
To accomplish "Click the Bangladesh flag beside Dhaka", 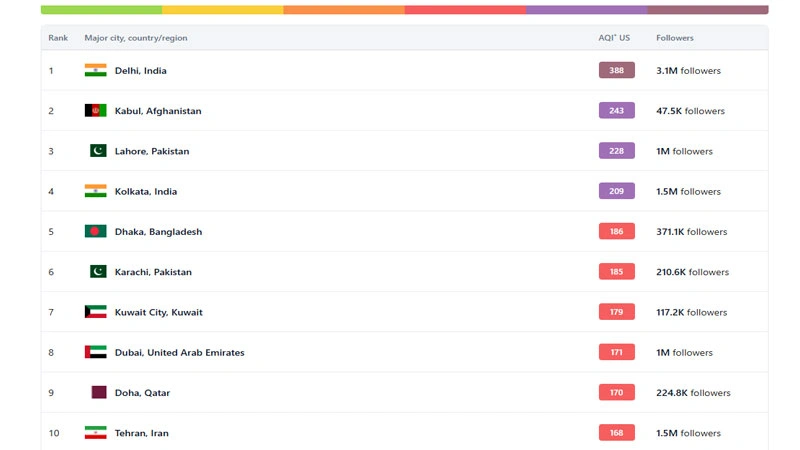I will click(95, 232).
